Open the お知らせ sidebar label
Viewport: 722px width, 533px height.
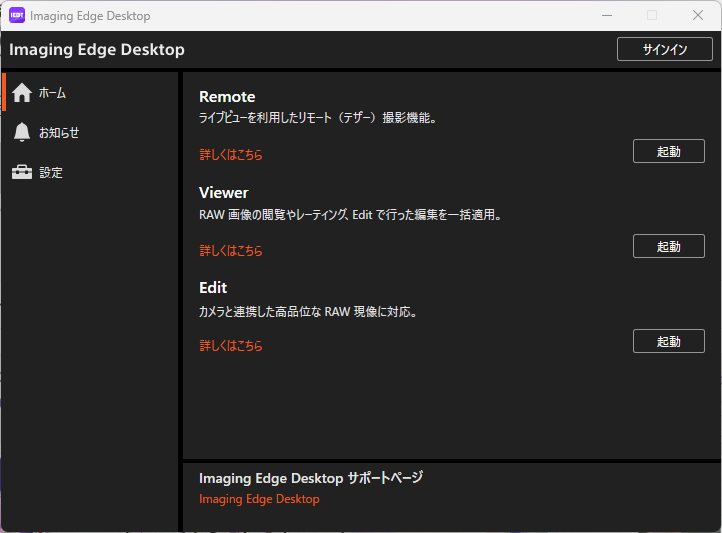[x=59, y=133]
